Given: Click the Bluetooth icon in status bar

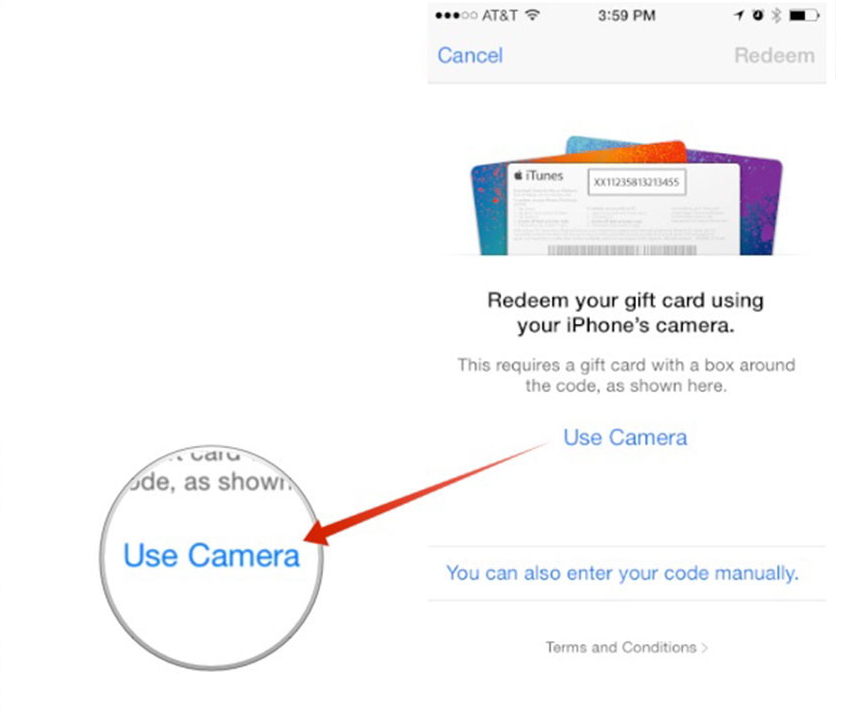Looking at the screenshot, I should (776, 16).
